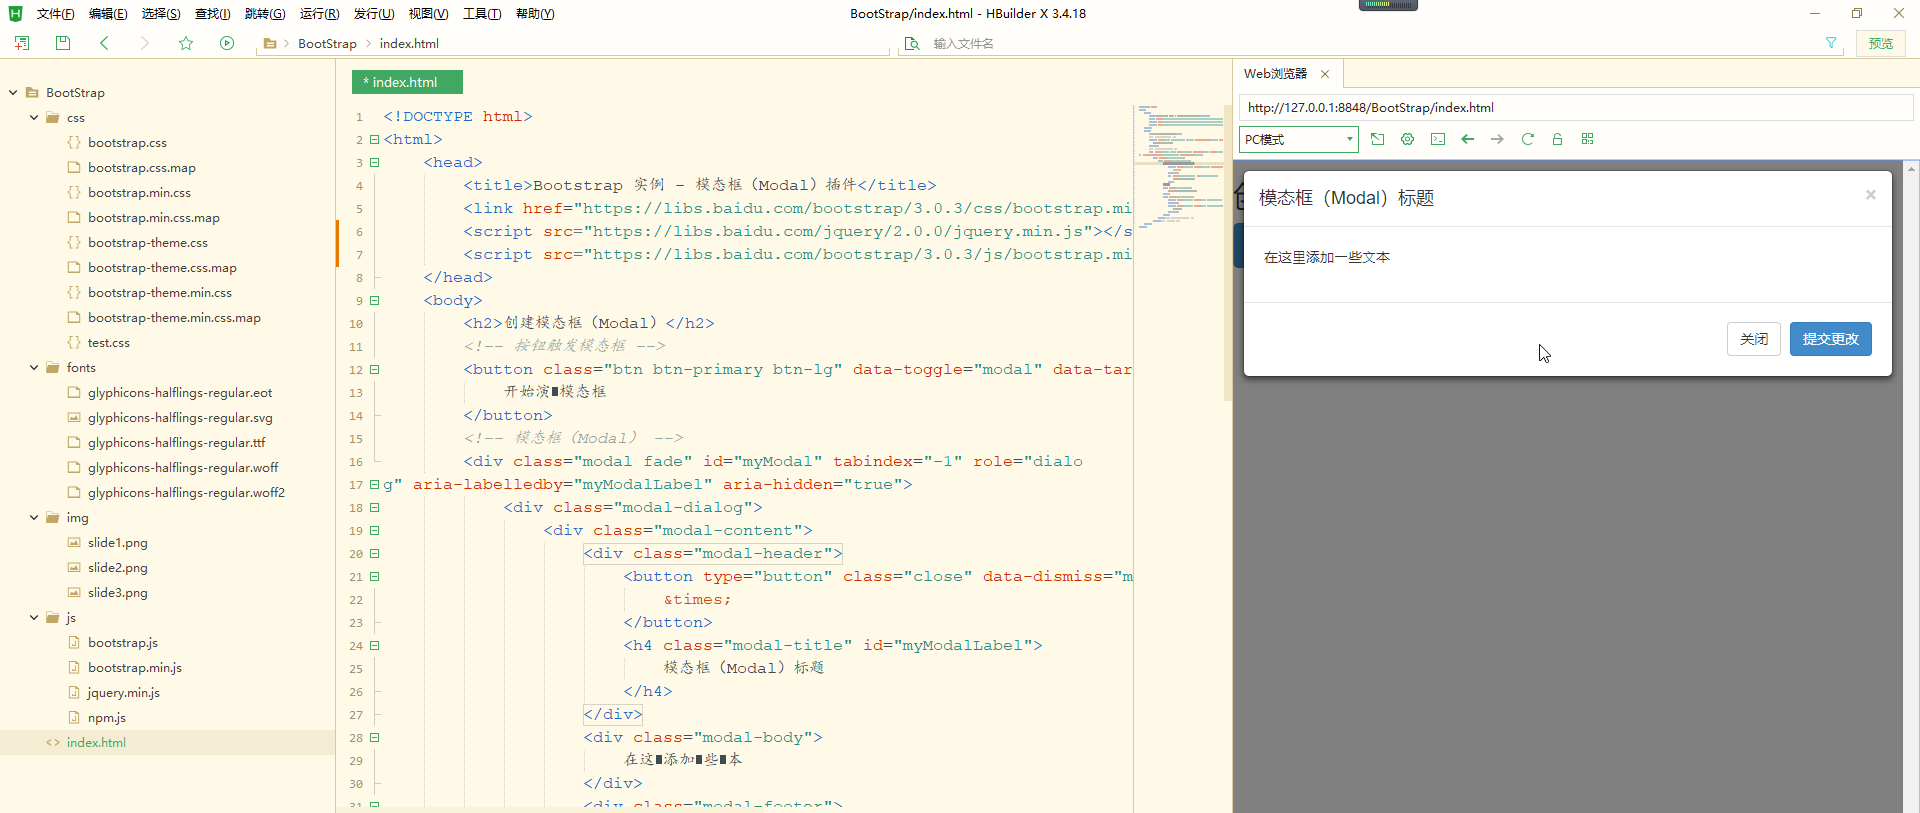Select index.html in the project tree
The height and width of the screenshot is (813, 1920).
[96, 742]
